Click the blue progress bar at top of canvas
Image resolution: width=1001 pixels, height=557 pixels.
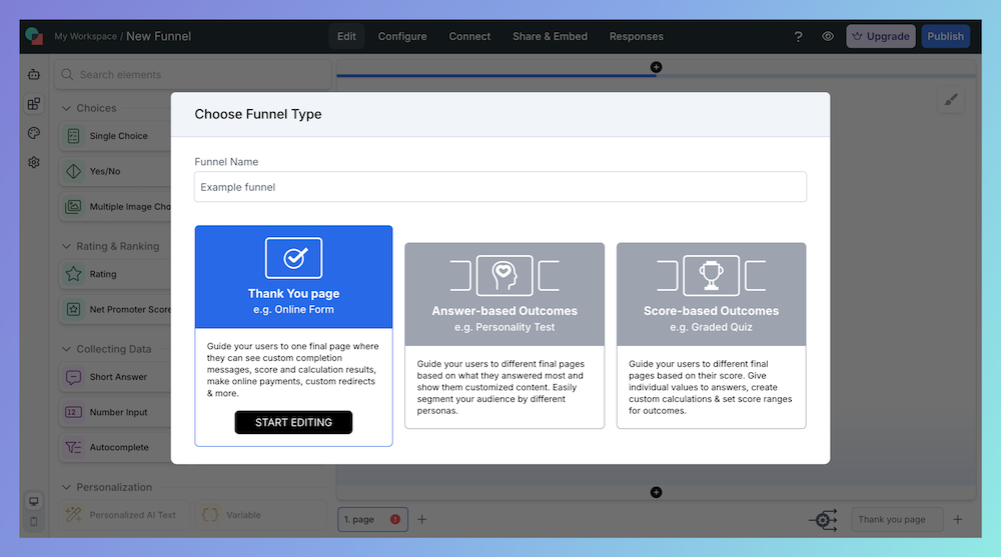(x=496, y=75)
